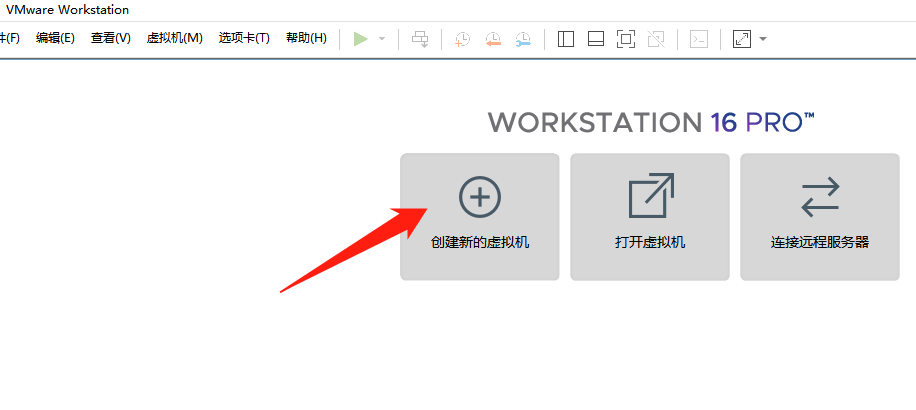Screen dimensions: 916x410
Task: Open the 查看(V) menu
Action: (x=110, y=39)
